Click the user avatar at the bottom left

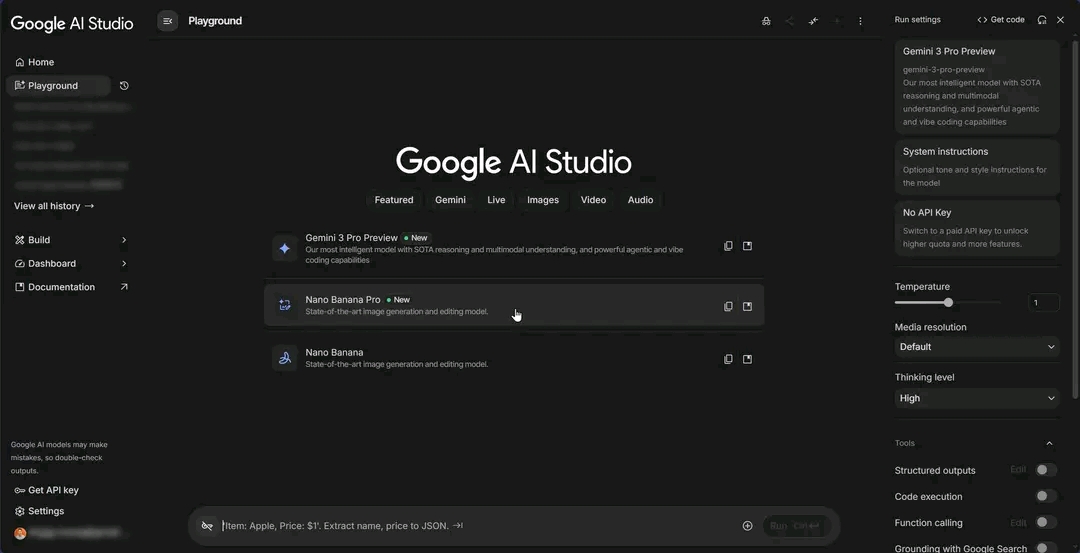tap(20, 533)
